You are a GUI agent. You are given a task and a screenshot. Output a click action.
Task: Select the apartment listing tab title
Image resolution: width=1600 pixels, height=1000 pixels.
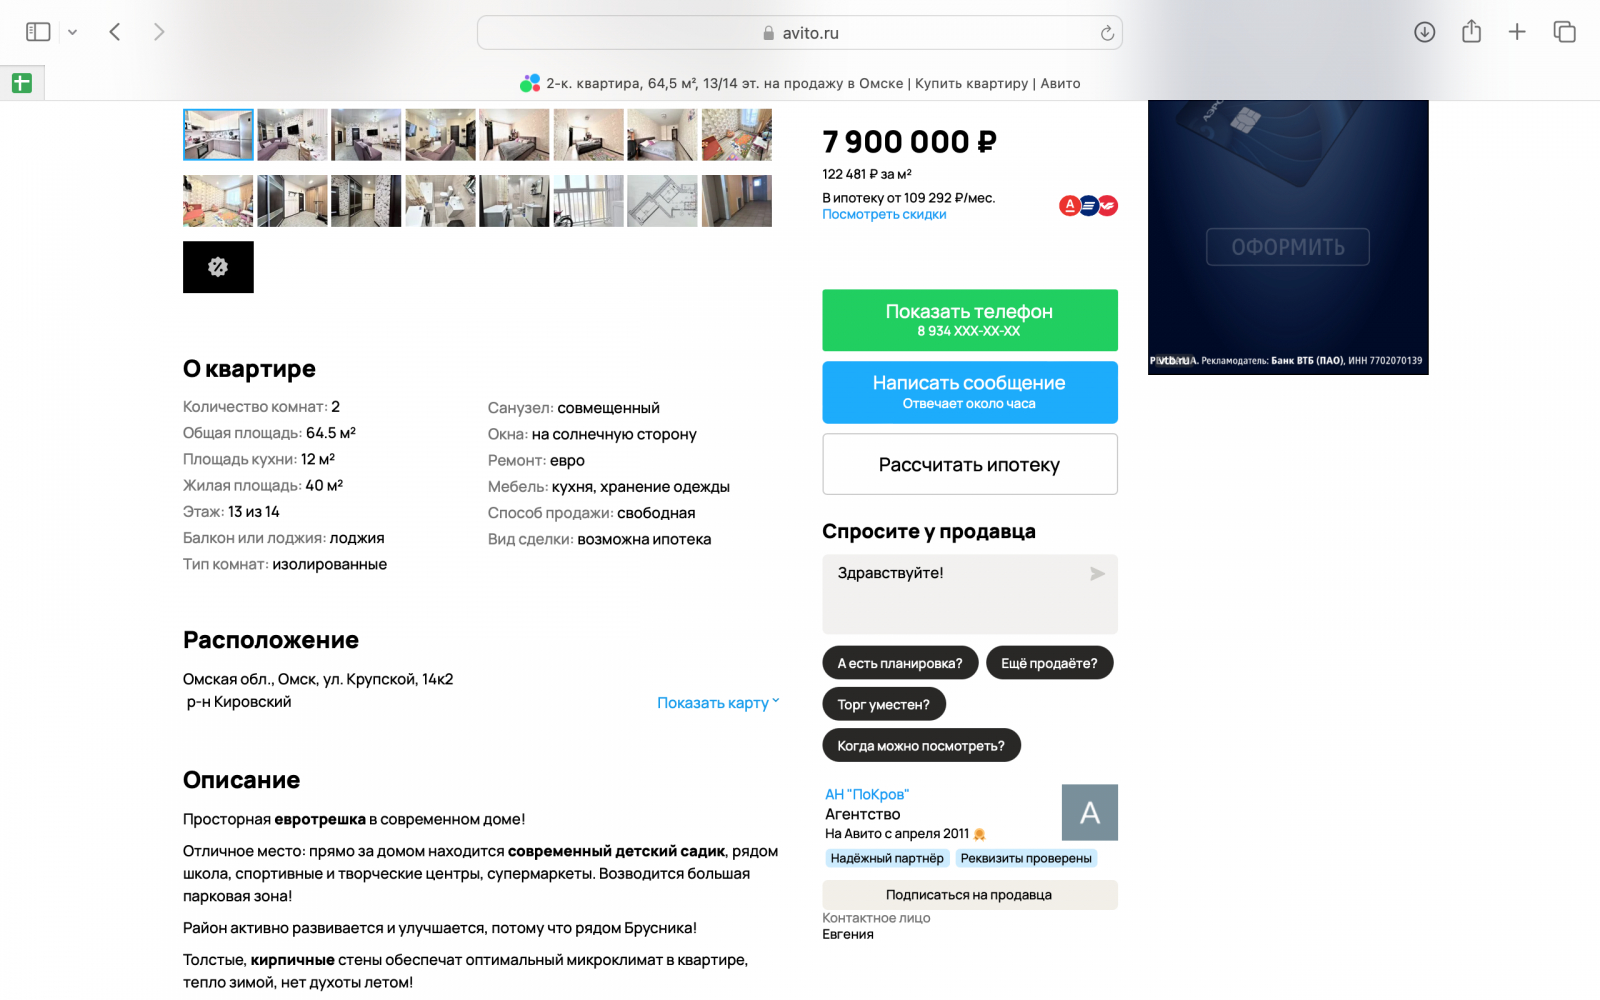tap(800, 83)
